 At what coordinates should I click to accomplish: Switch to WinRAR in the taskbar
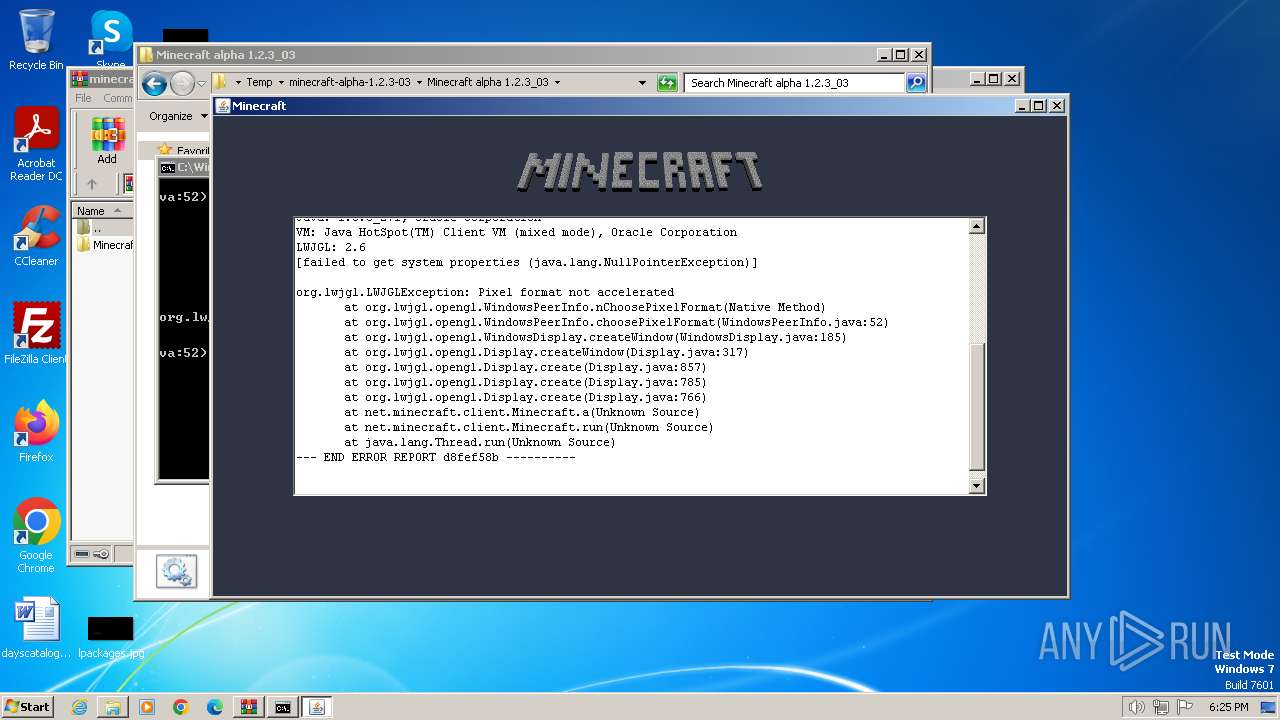(x=249, y=707)
